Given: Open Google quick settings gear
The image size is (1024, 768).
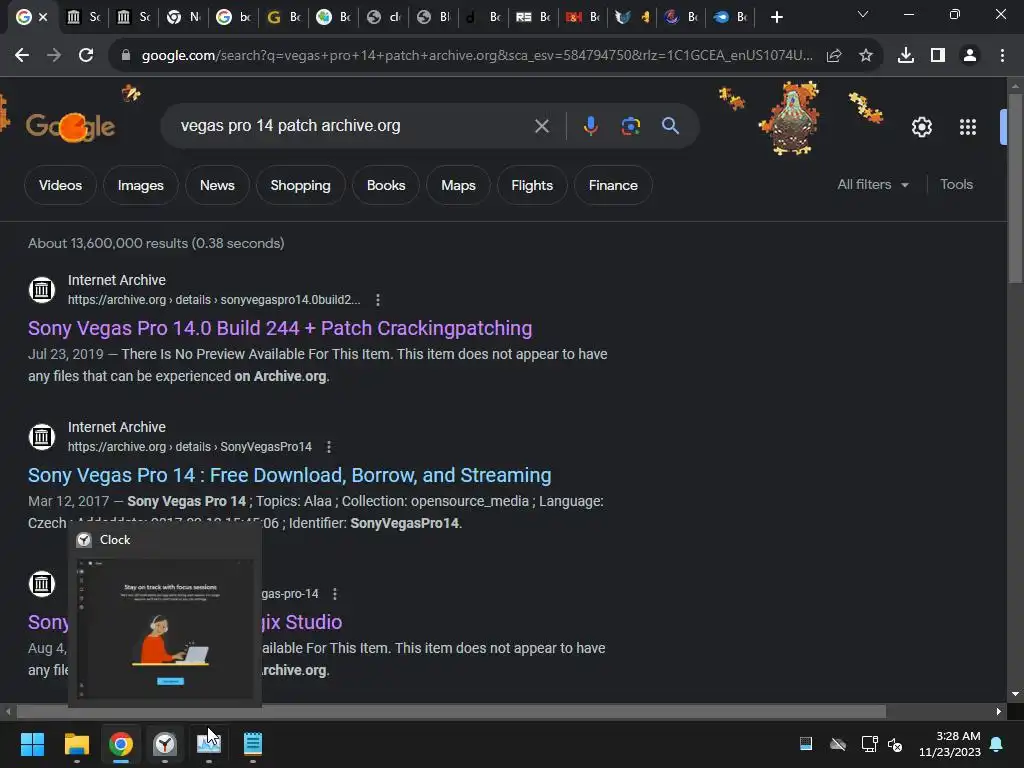Looking at the screenshot, I should 921,127.
